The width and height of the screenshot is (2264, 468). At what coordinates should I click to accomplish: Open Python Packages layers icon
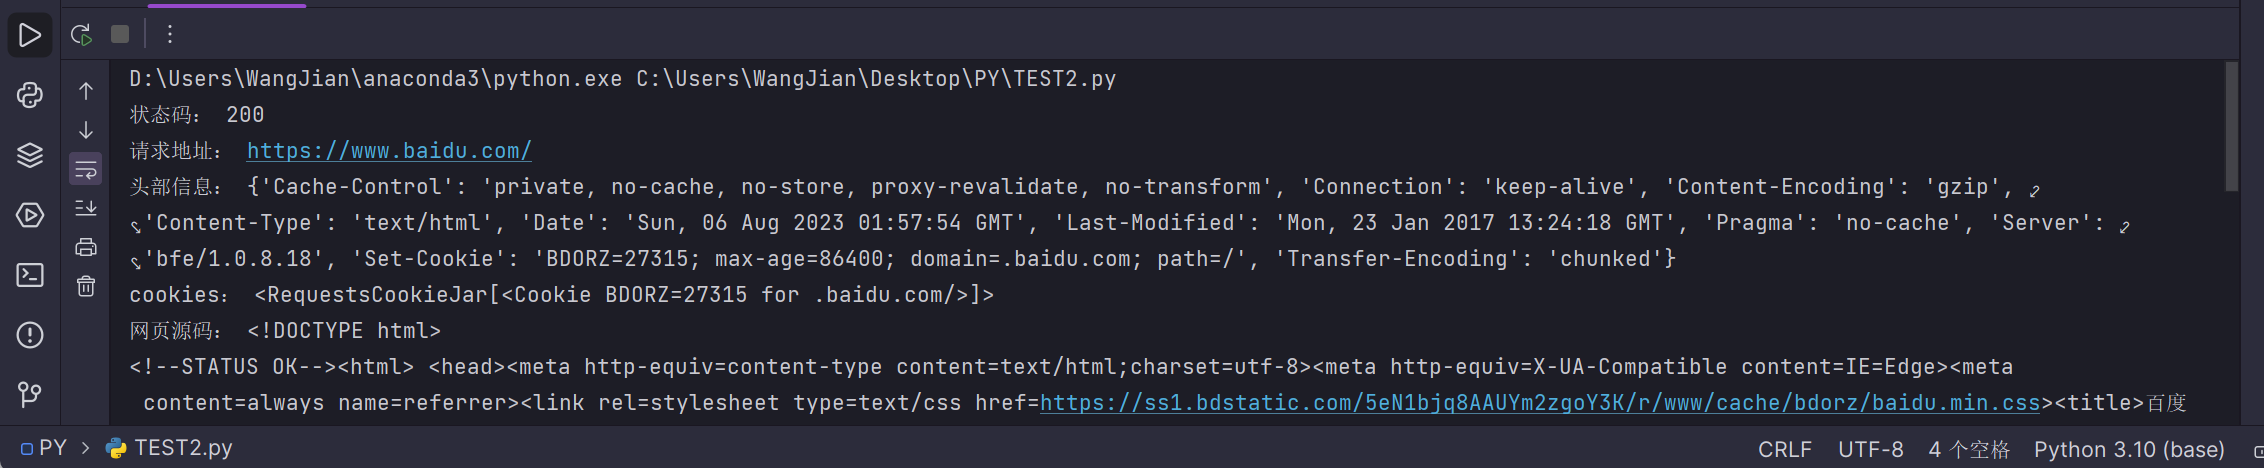[x=30, y=155]
